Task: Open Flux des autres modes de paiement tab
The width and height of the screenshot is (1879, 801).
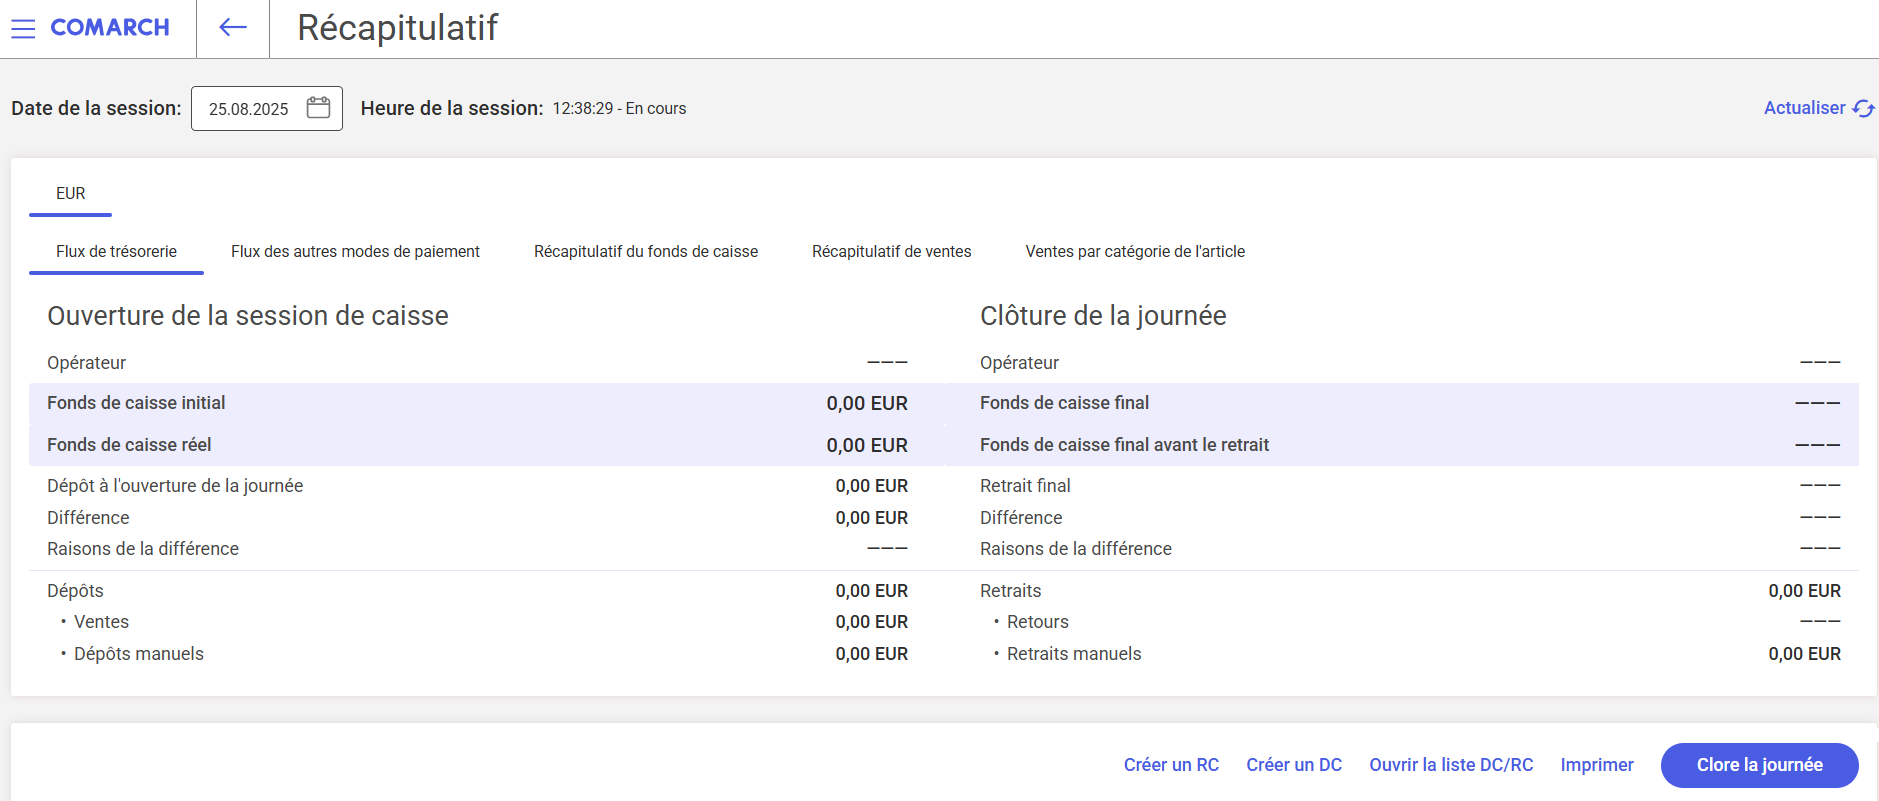Action: point(355,252)
